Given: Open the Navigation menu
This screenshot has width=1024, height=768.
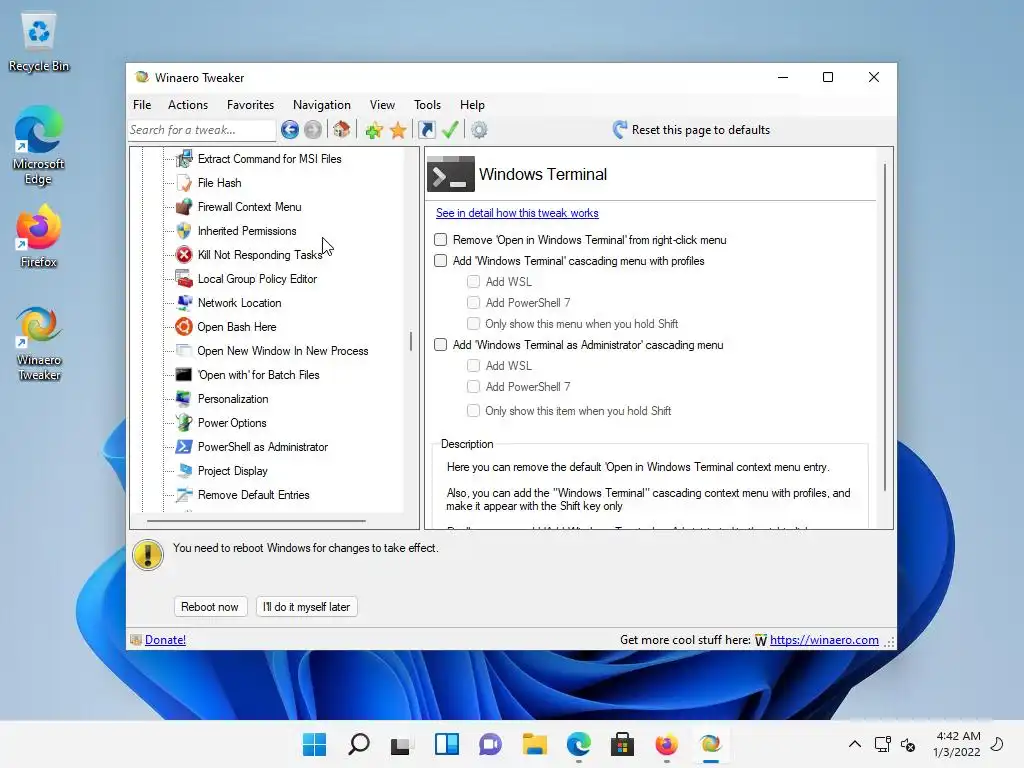Looking at the screenshot, I should tap(321, 105).
